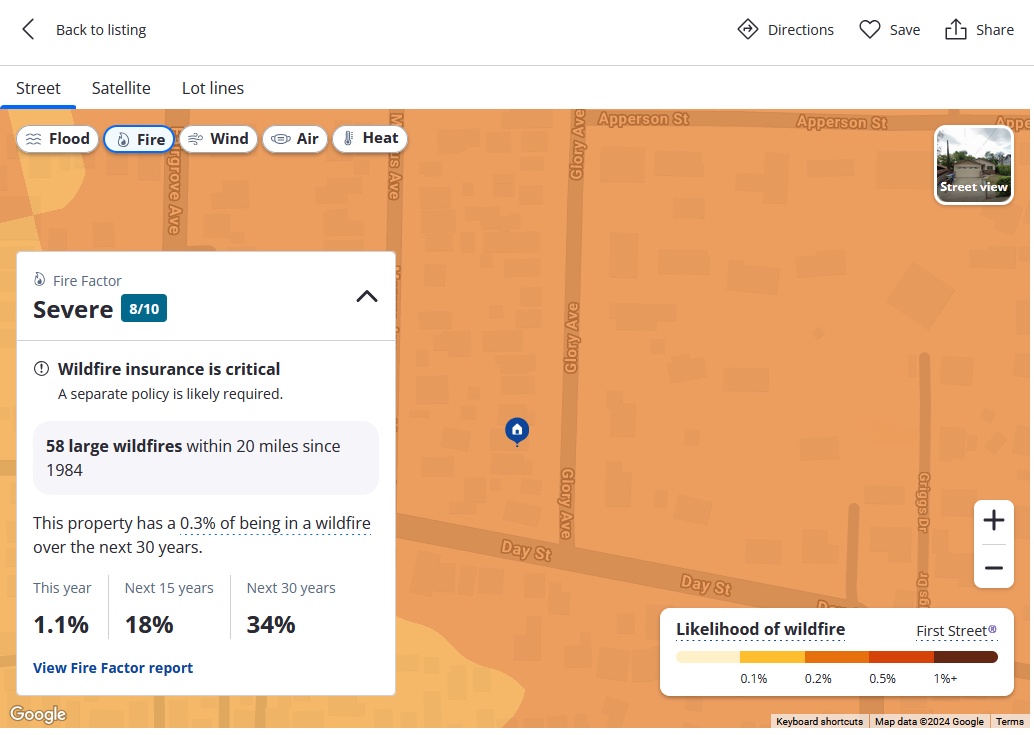The height and width of the screenshot is (735, 1034).
Task: Toggle the Flood risk layer
Action: click(x=58, y=138)
